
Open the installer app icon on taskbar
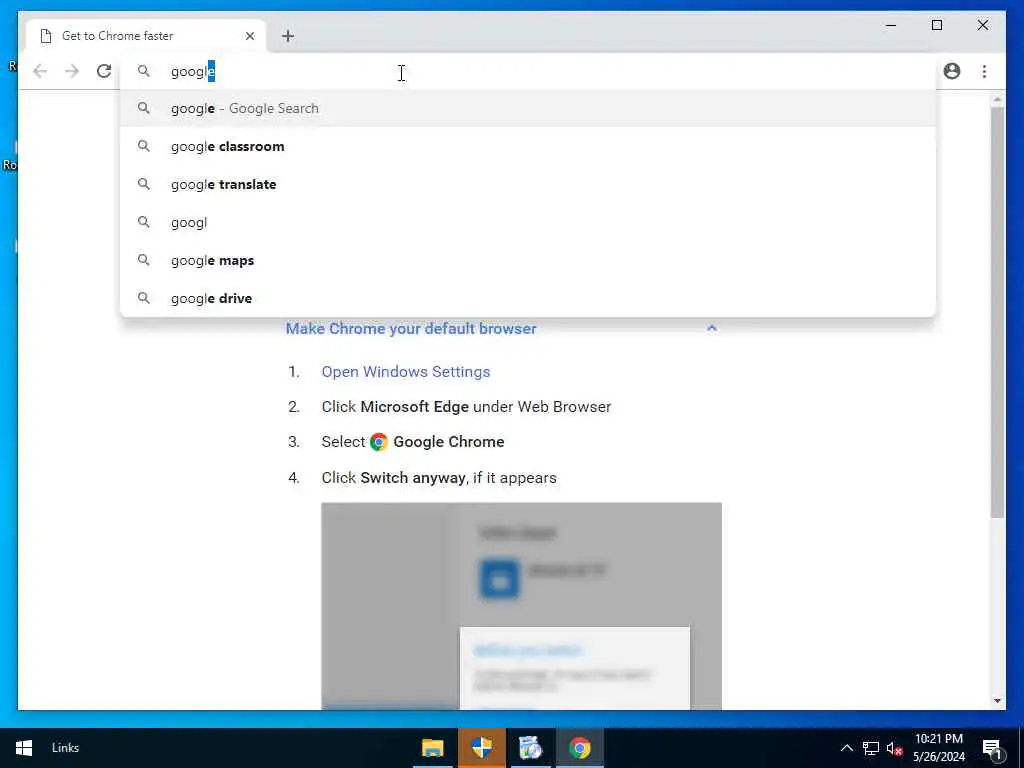[x=530, y=748]
